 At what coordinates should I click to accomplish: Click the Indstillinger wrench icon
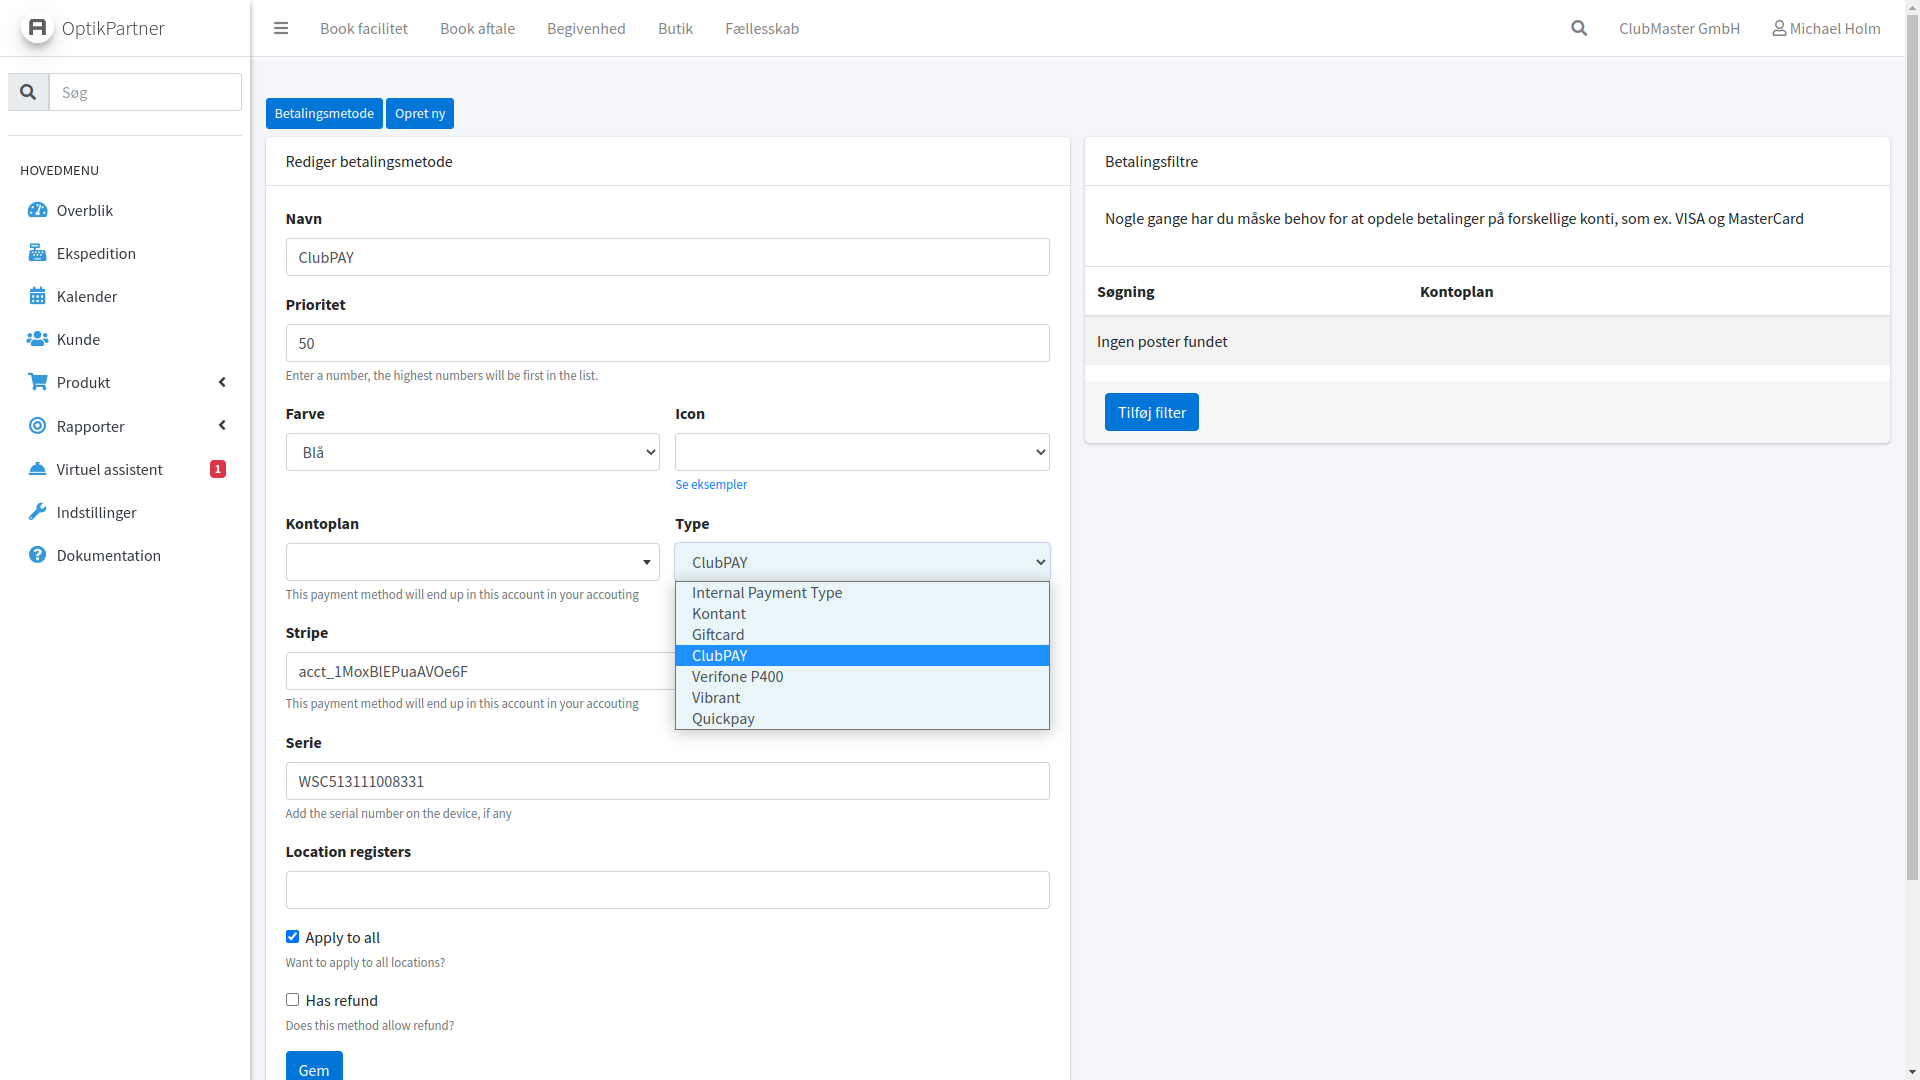pyautogui.click(x=37, y=512)
